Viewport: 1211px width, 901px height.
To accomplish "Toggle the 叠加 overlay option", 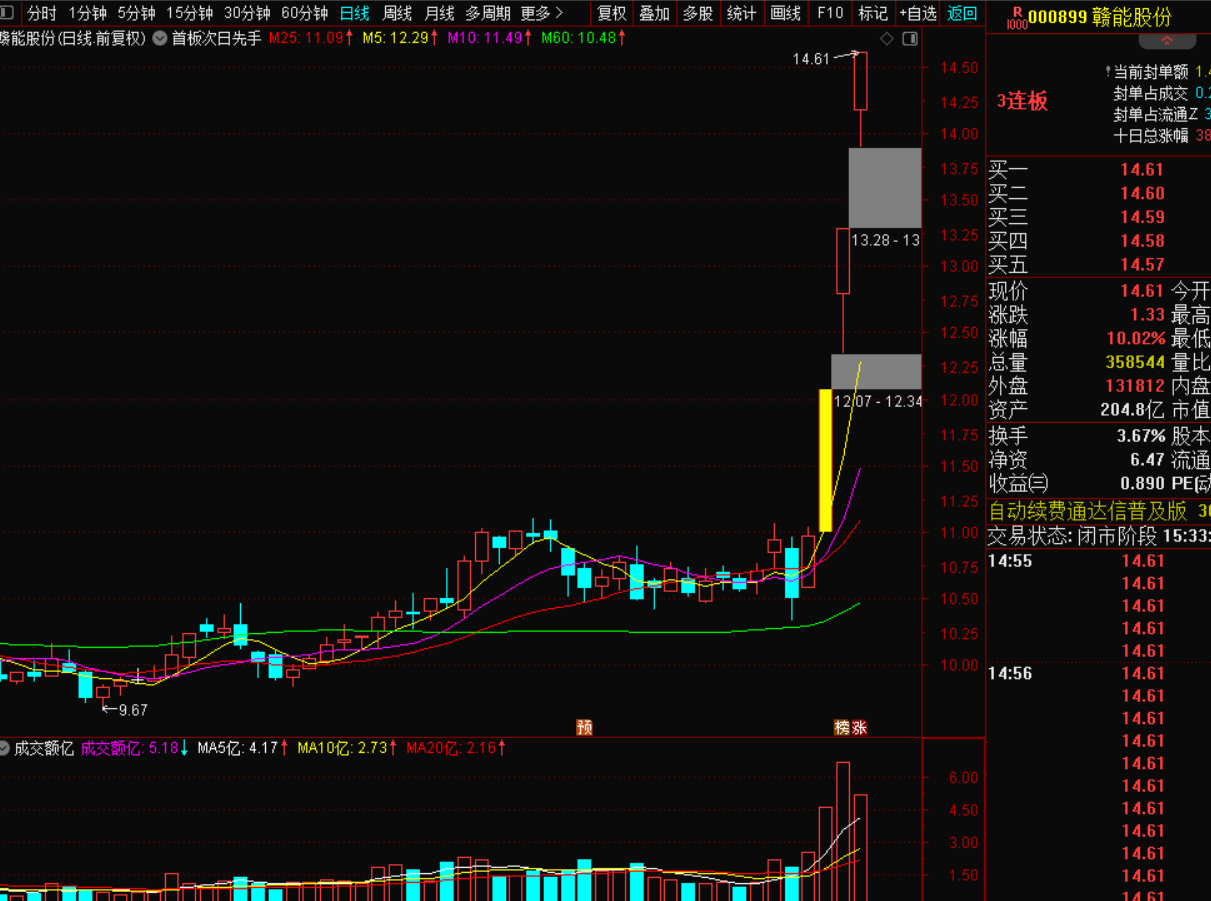I will click(x=654, y=13).
